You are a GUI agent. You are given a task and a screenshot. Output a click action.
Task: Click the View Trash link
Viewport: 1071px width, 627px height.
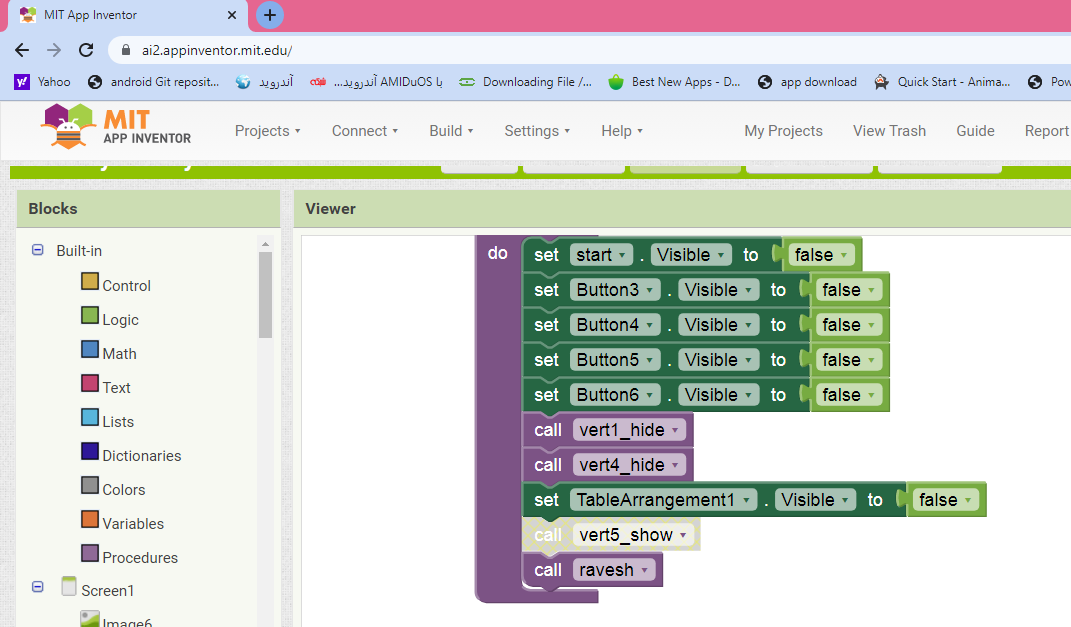(889, 131)
